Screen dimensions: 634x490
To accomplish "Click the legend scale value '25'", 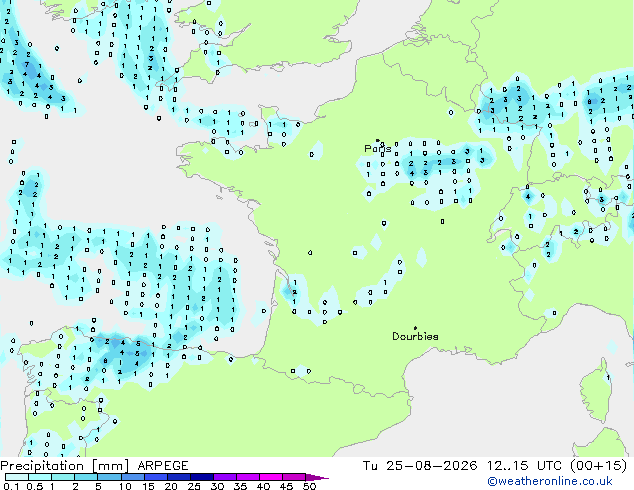I will click(194, 486).
